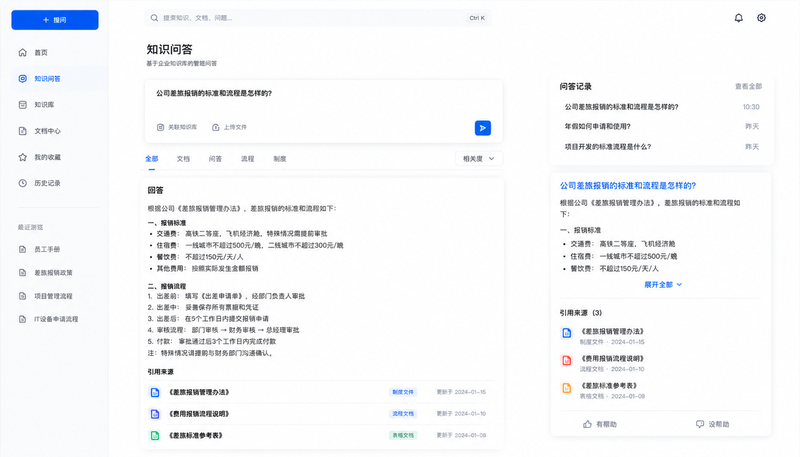Click the 表格文档 tag
The height and width of the screenshot is (457, 800).
pyautogui.click(x=403, y=436)
